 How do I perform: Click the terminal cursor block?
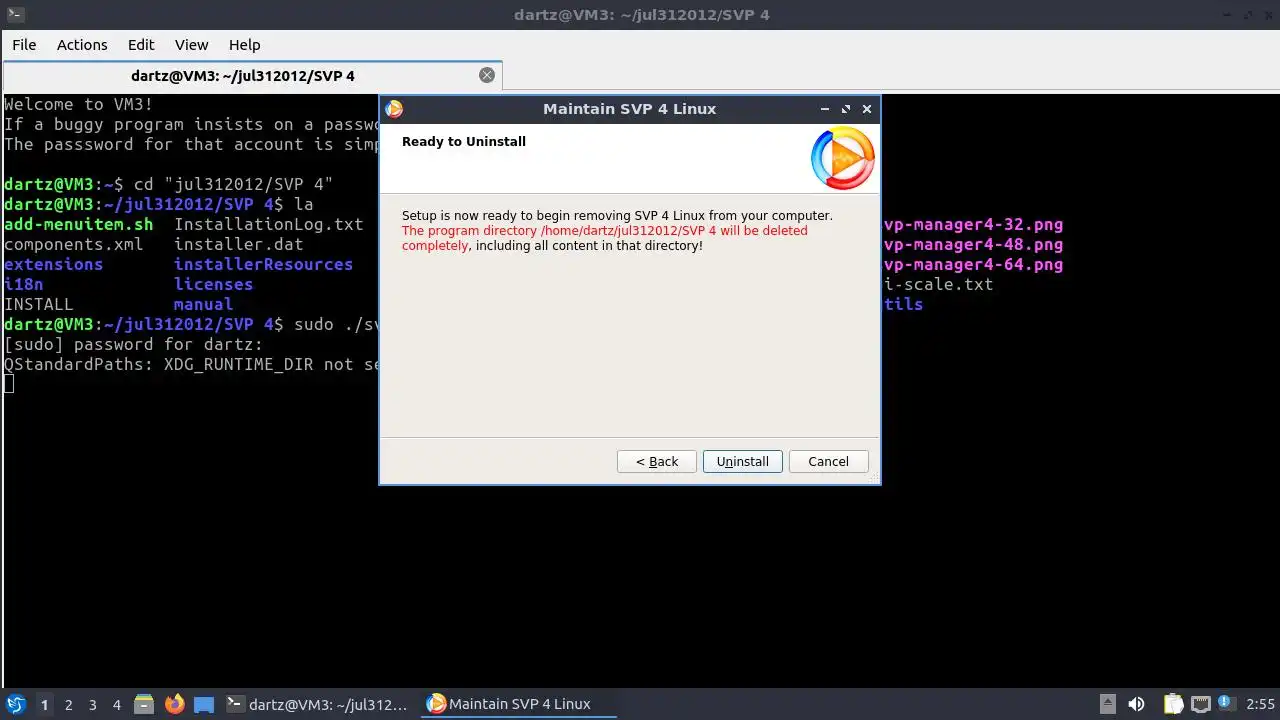pos(9,384)
